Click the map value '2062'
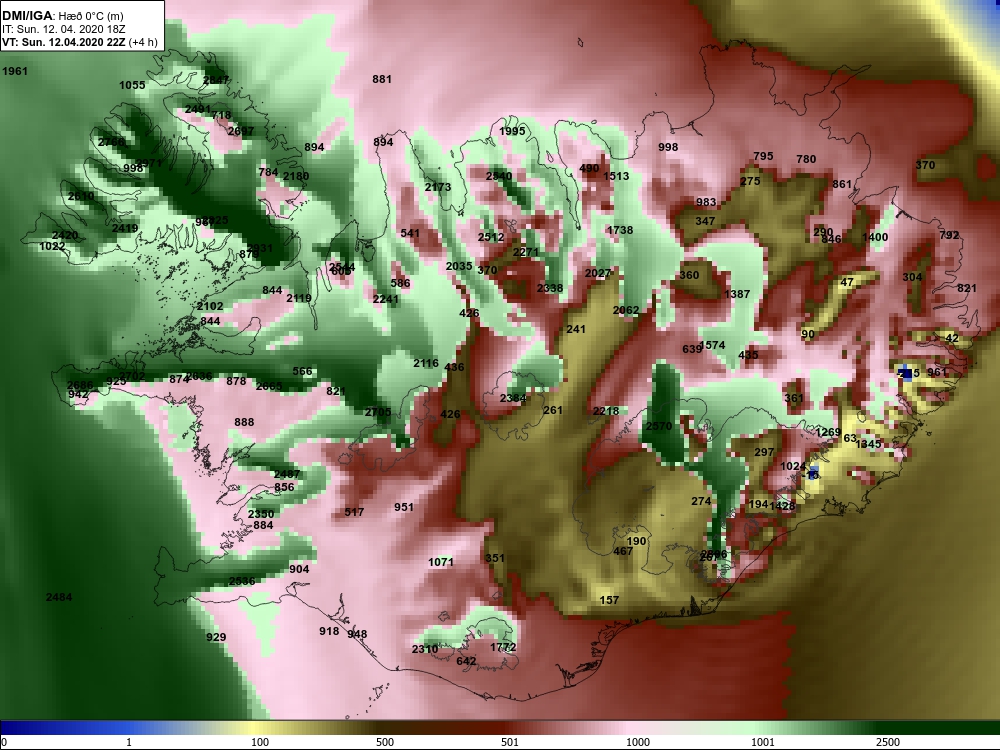 click(626, 310)
